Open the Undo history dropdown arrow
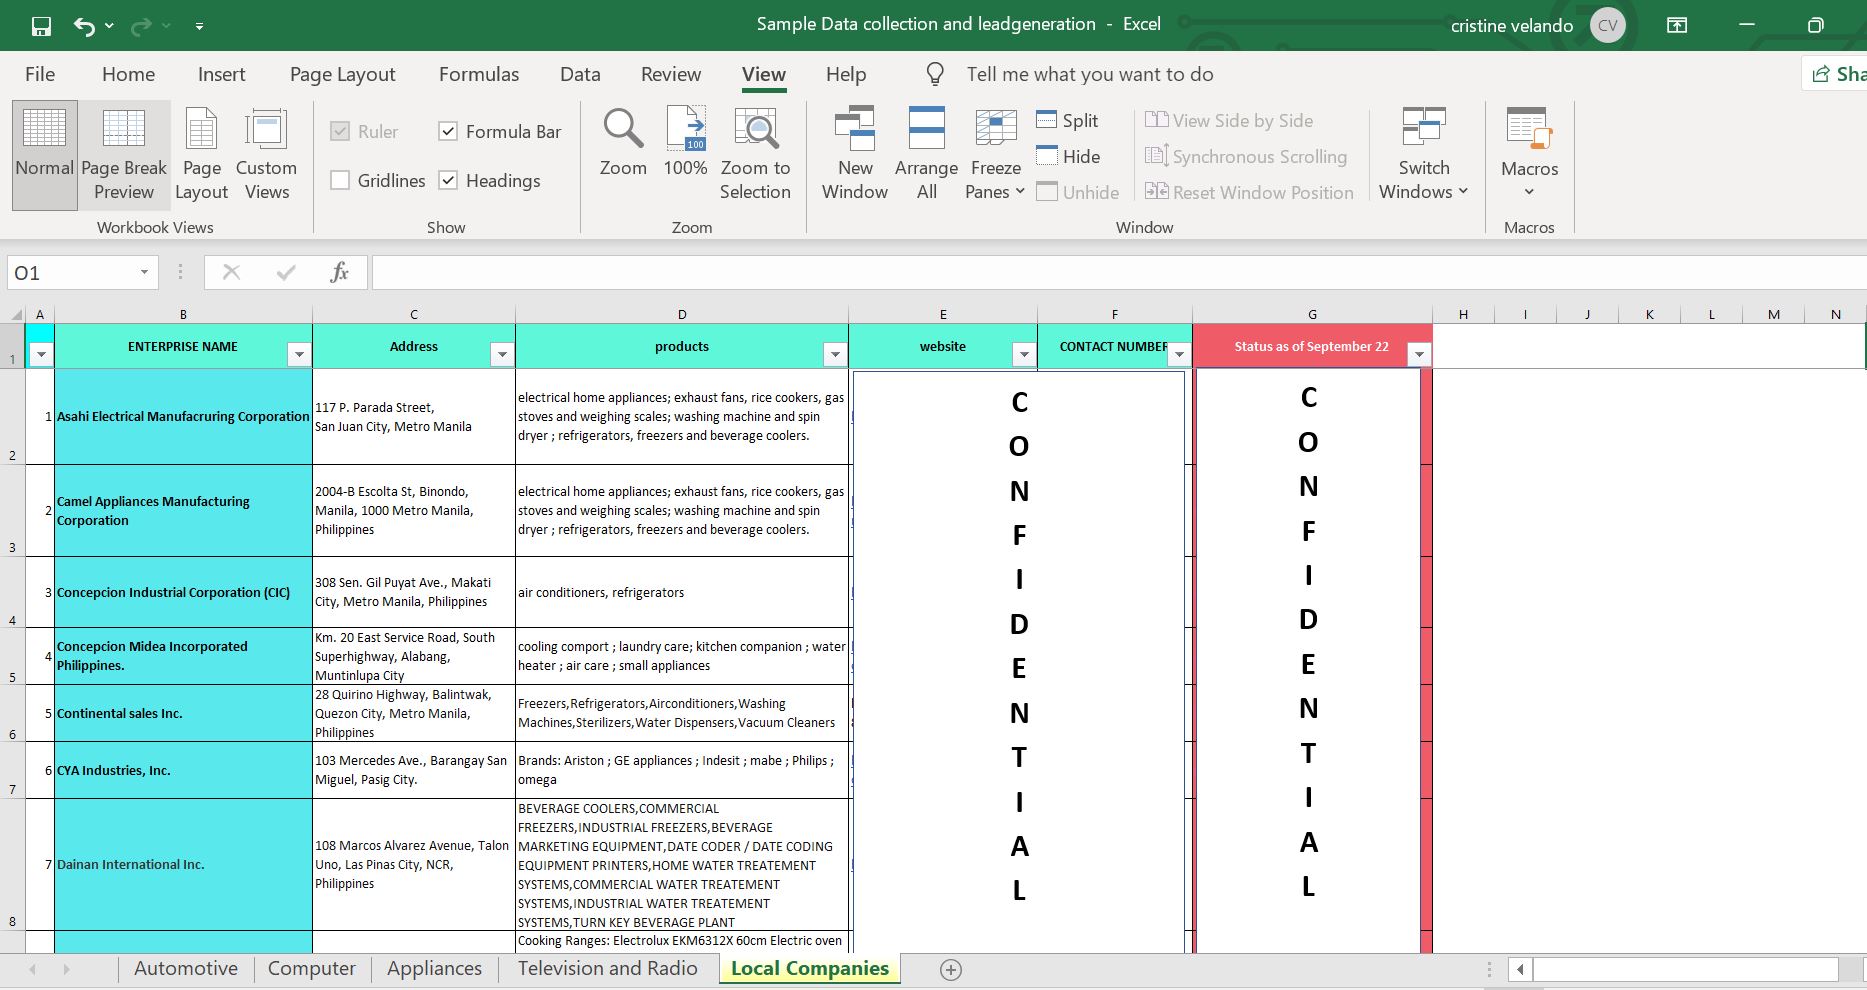 [109, 26]
